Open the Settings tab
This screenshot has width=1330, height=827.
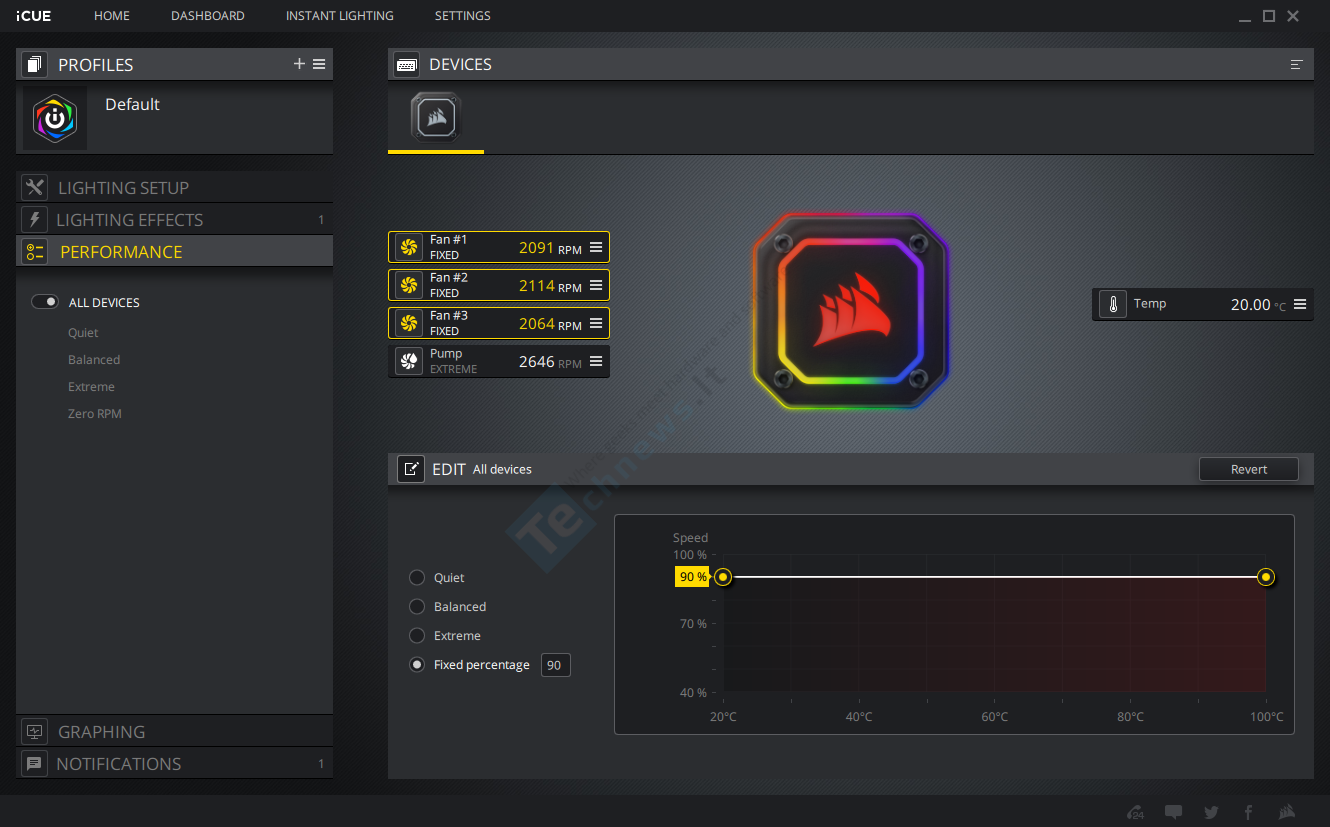click(x=463, y=16)
